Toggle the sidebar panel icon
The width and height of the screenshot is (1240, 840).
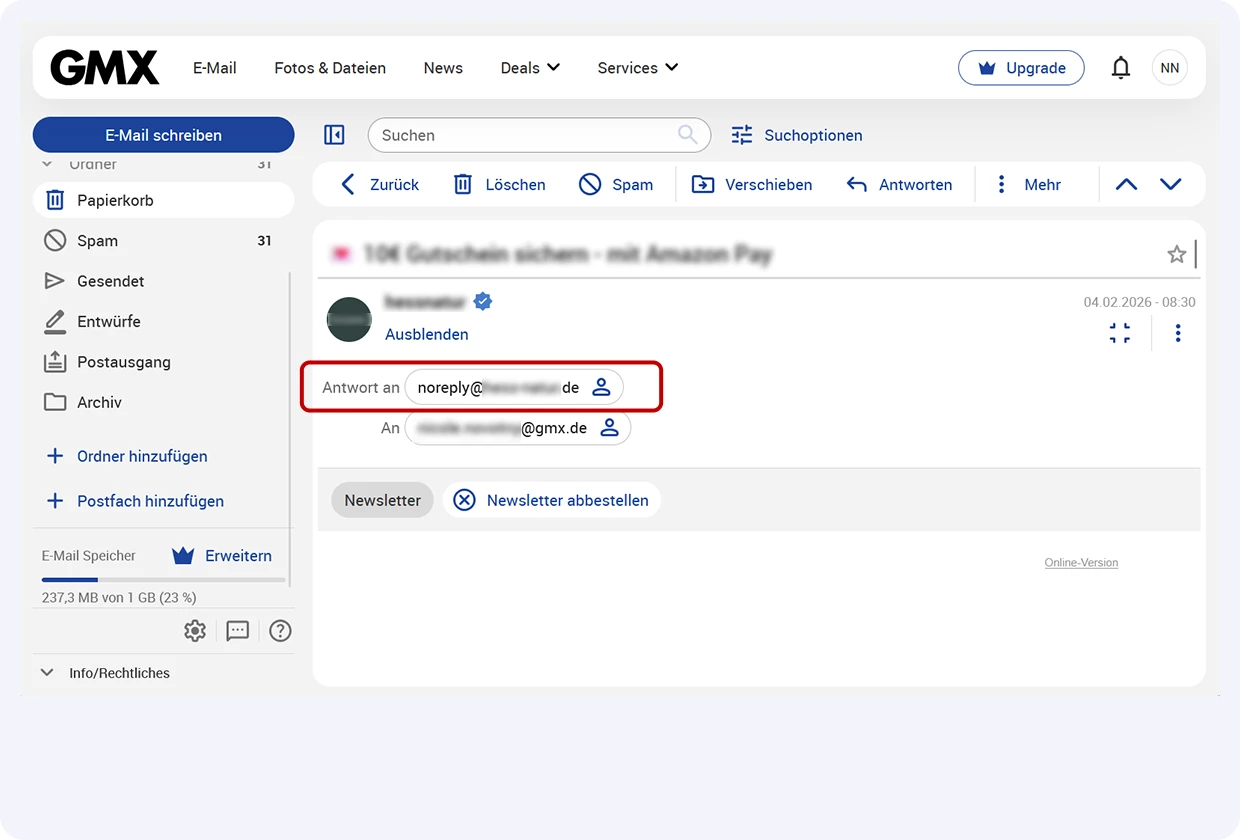[x=334, y=135]
